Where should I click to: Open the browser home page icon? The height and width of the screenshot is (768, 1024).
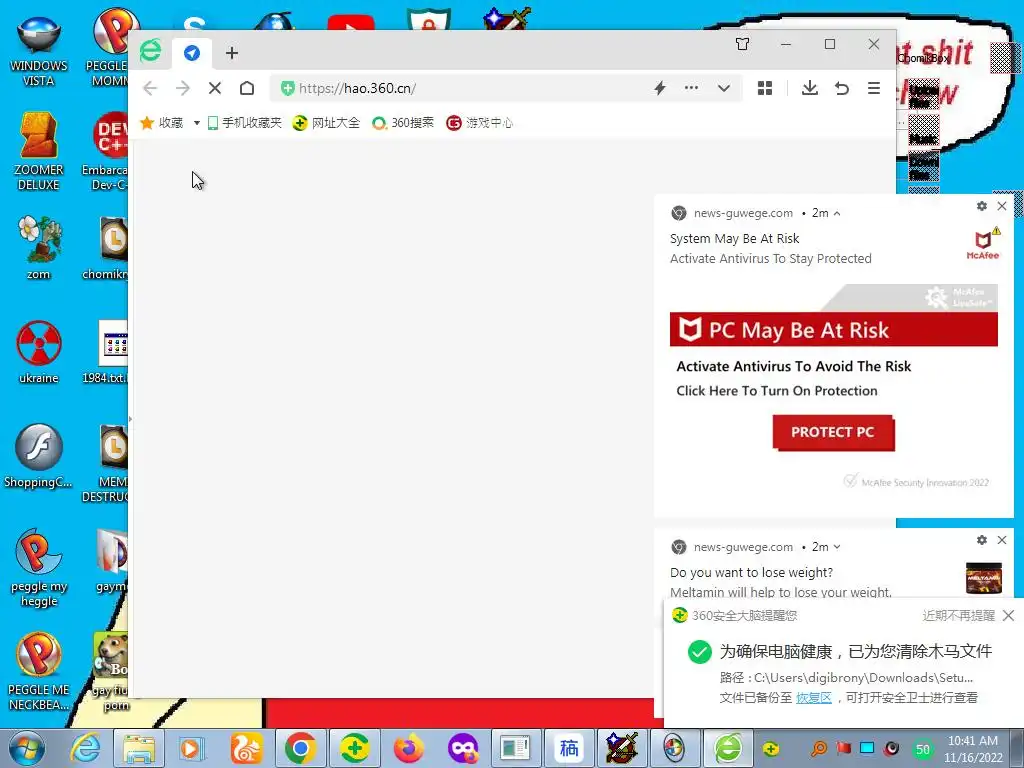(x=247, y=88)
